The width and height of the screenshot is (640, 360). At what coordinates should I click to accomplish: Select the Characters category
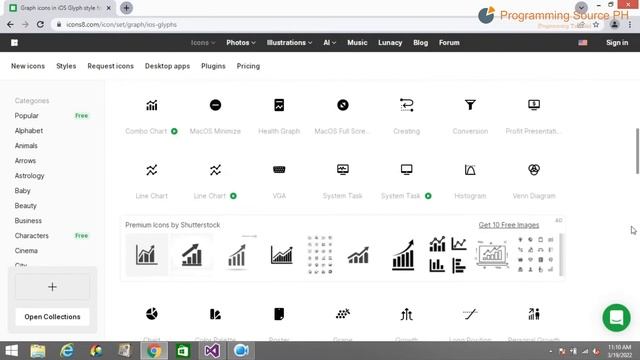point(31,236)
